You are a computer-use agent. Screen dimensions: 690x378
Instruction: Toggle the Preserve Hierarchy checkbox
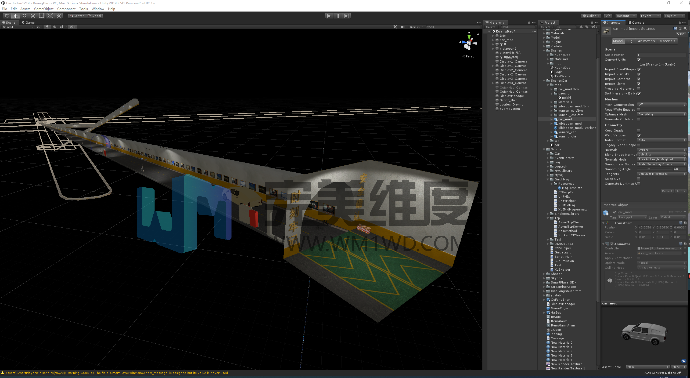[x=639, y=88]
